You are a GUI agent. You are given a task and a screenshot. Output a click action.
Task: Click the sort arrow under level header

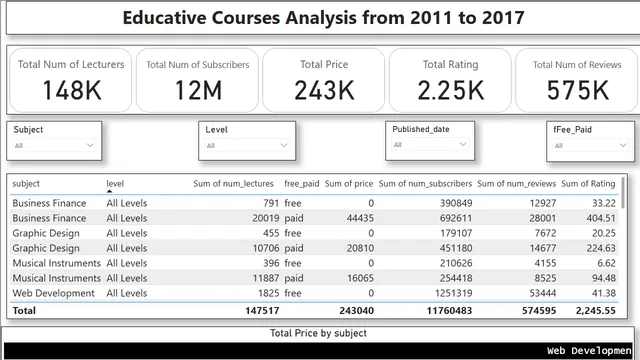[x=109, y=191]
